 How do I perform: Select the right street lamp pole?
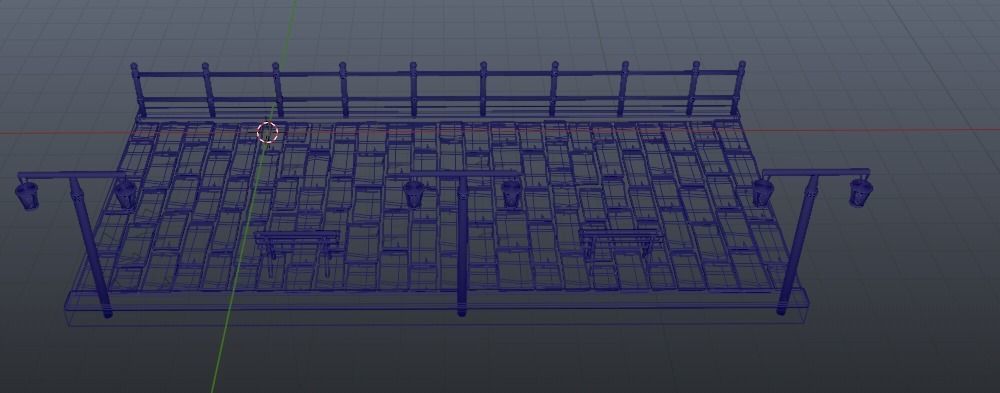click(797, 245)
